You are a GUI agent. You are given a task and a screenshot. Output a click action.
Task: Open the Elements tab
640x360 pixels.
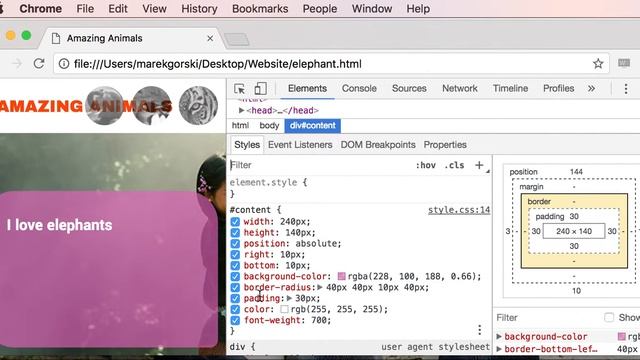pos(307,89)
